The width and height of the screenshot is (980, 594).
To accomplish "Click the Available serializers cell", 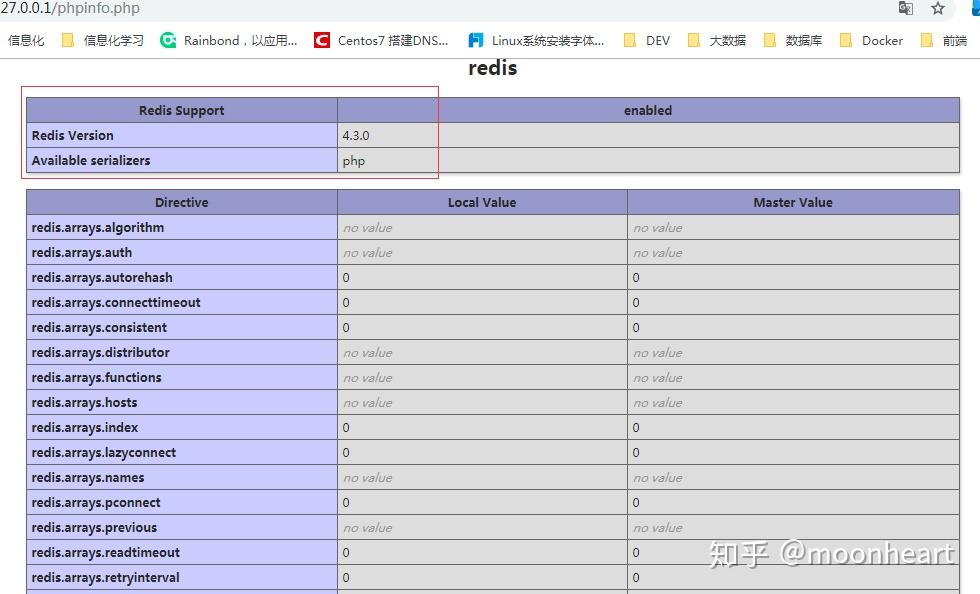I will coord(90,160).
